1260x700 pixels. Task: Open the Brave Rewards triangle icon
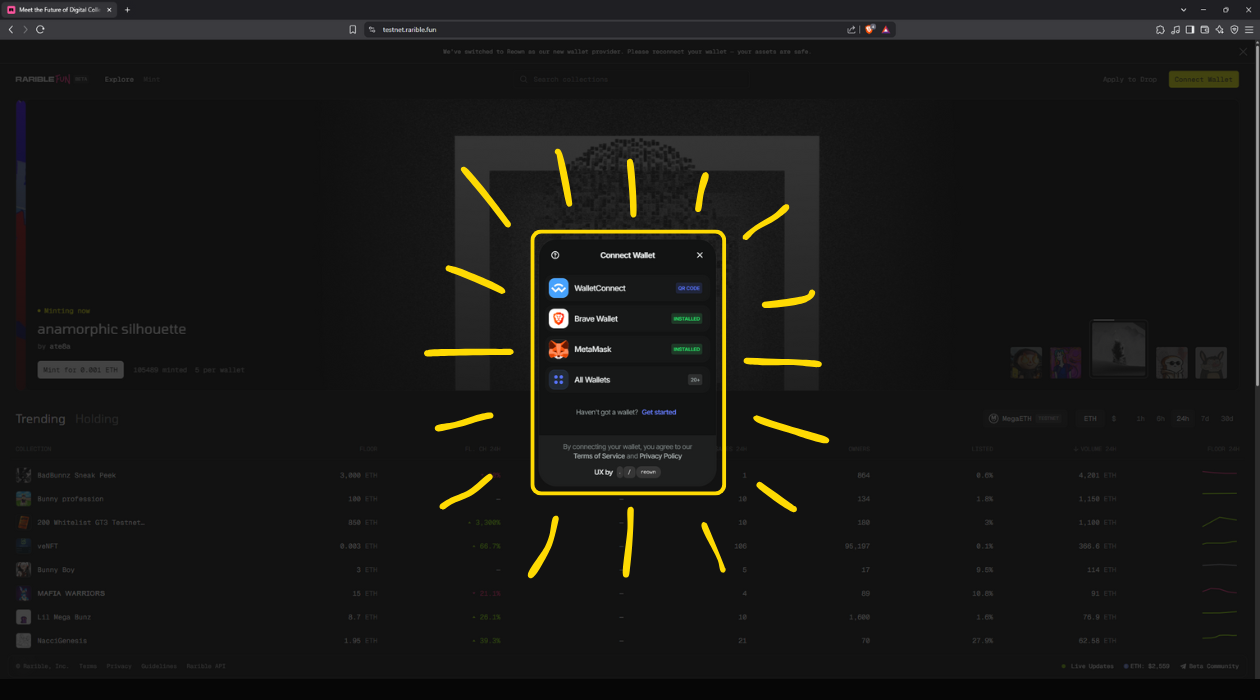tap(886, 29)
